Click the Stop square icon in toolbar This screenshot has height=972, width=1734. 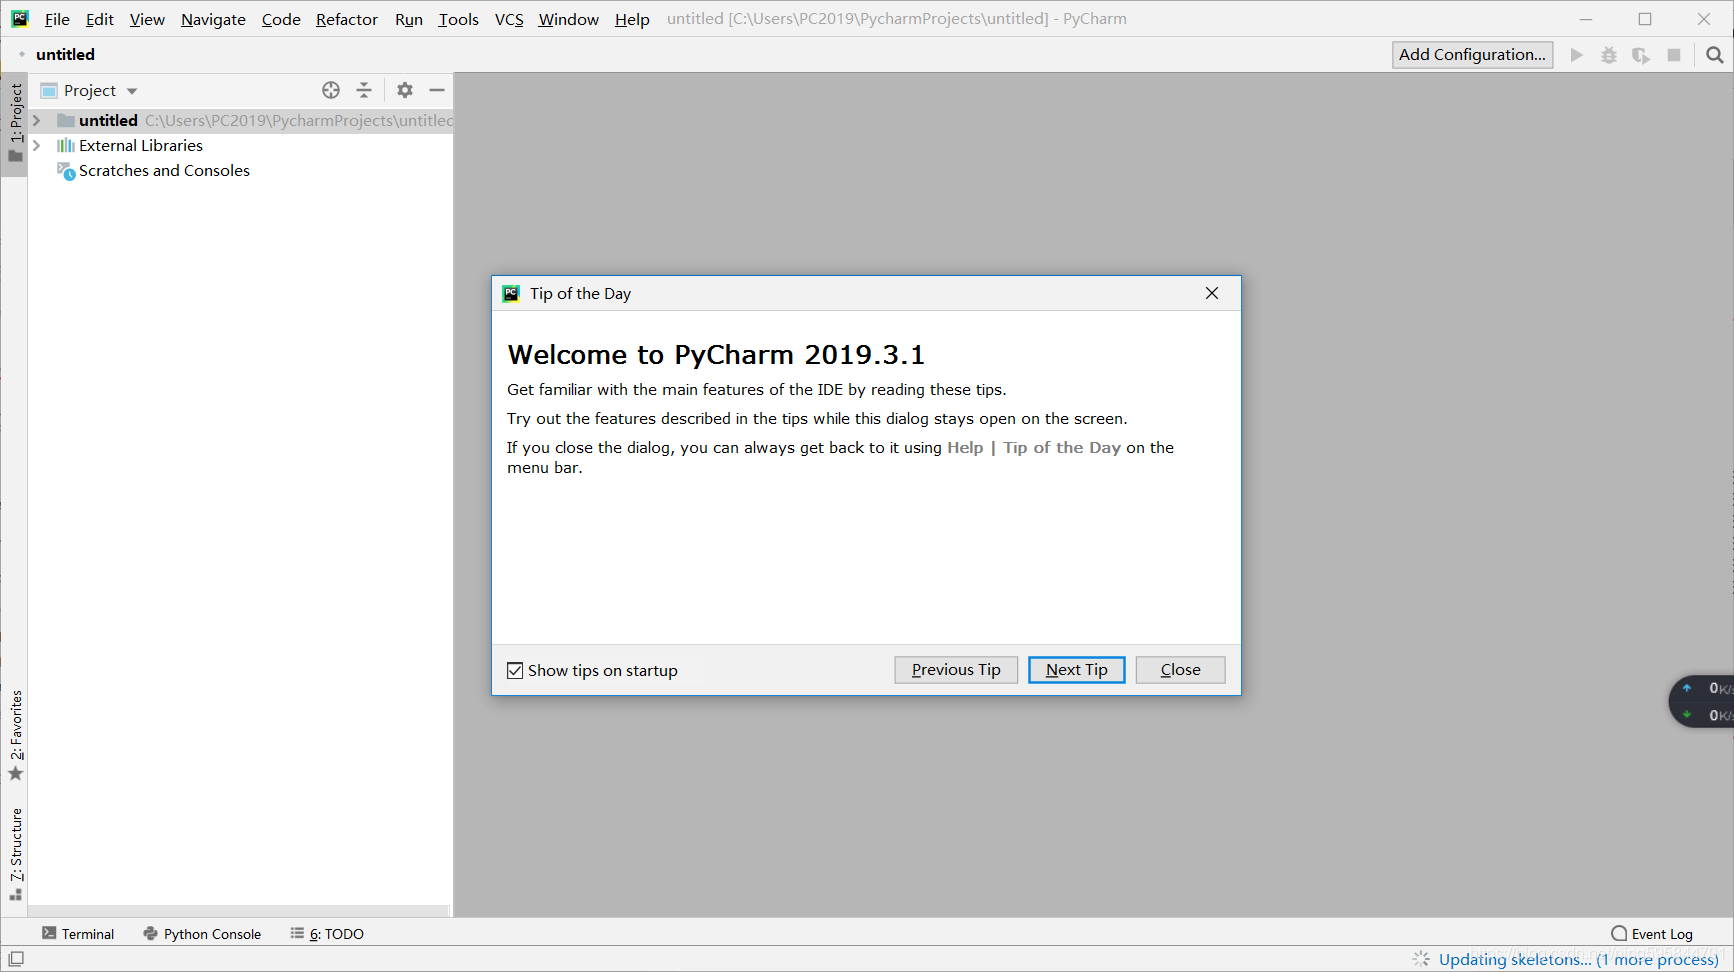[x=1674, y=55]
